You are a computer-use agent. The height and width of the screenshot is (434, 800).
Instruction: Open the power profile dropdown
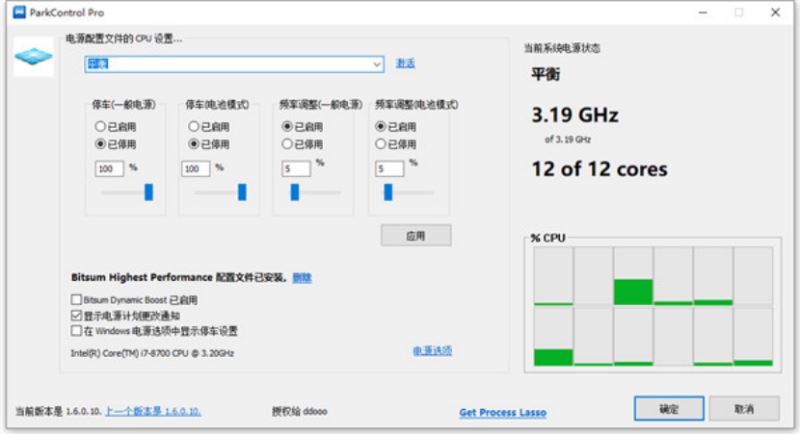234,64
